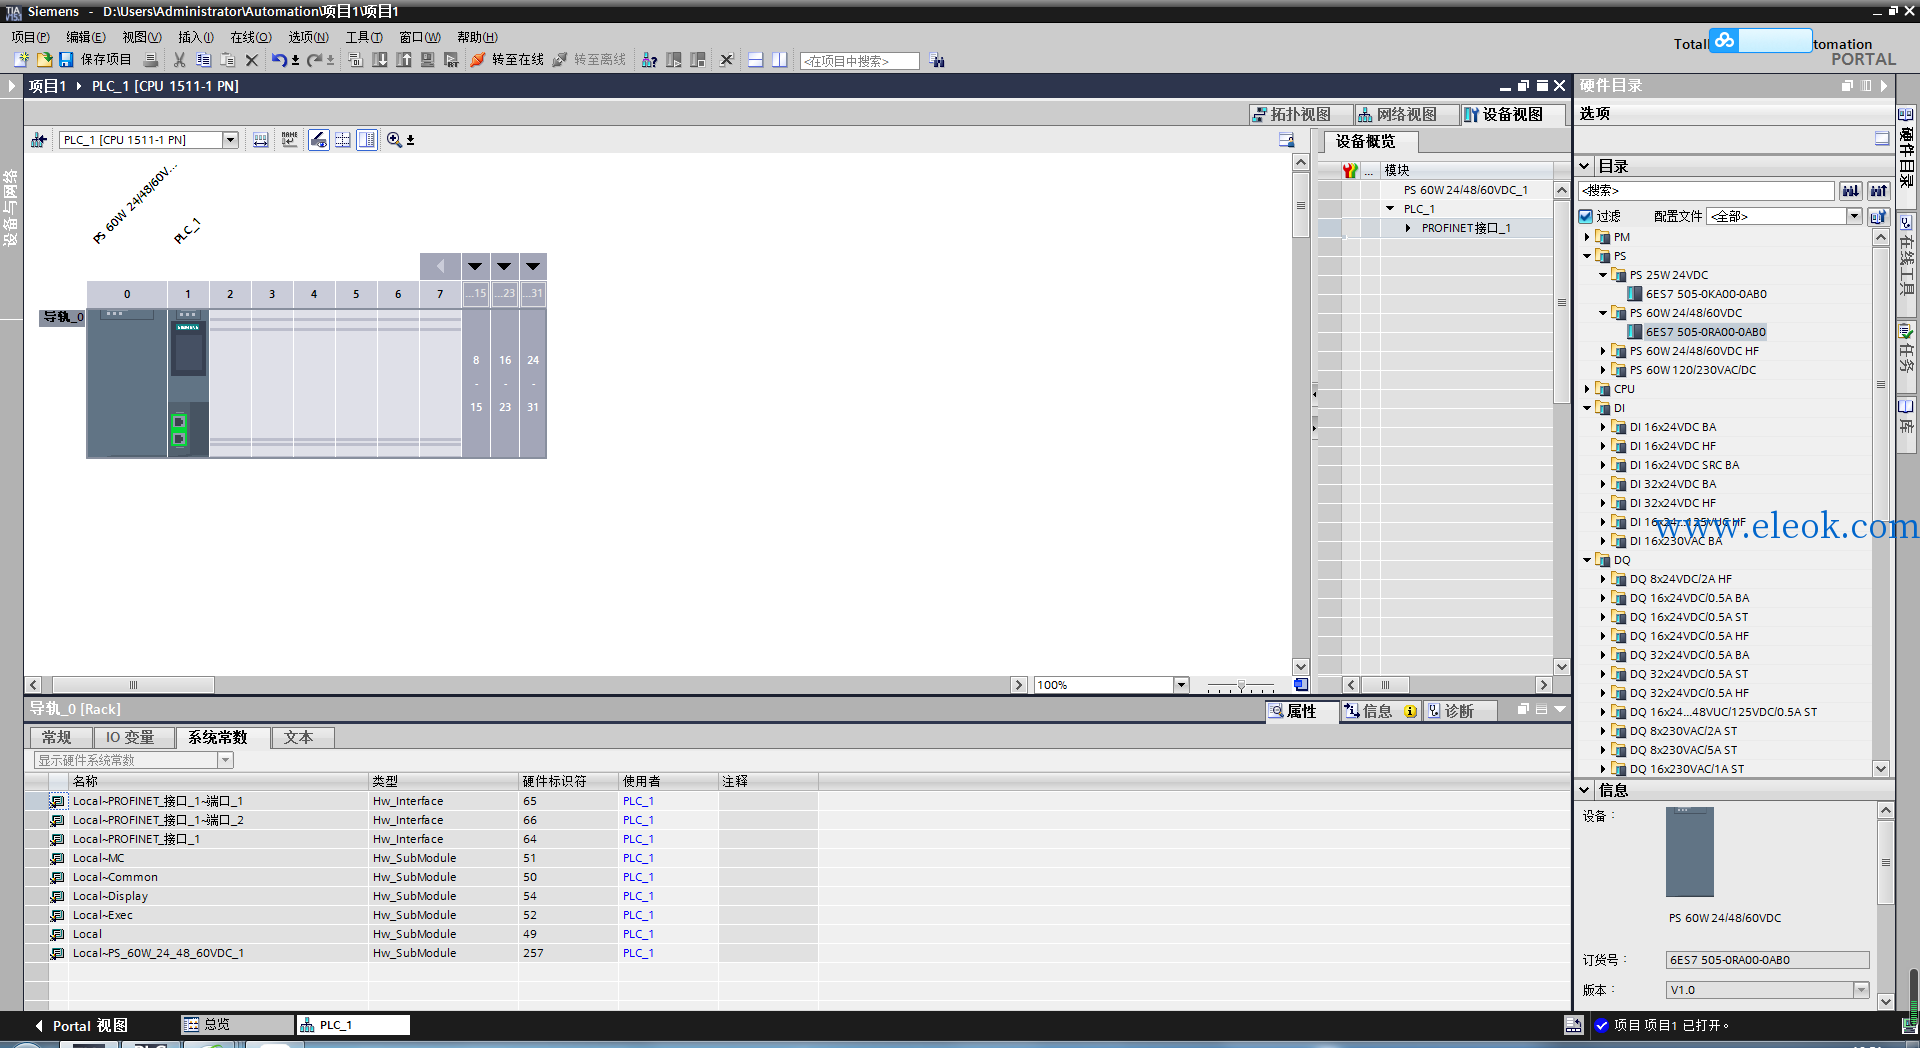
Task: Click the binoculars project search icon
Action: click(x=937, y=60)
